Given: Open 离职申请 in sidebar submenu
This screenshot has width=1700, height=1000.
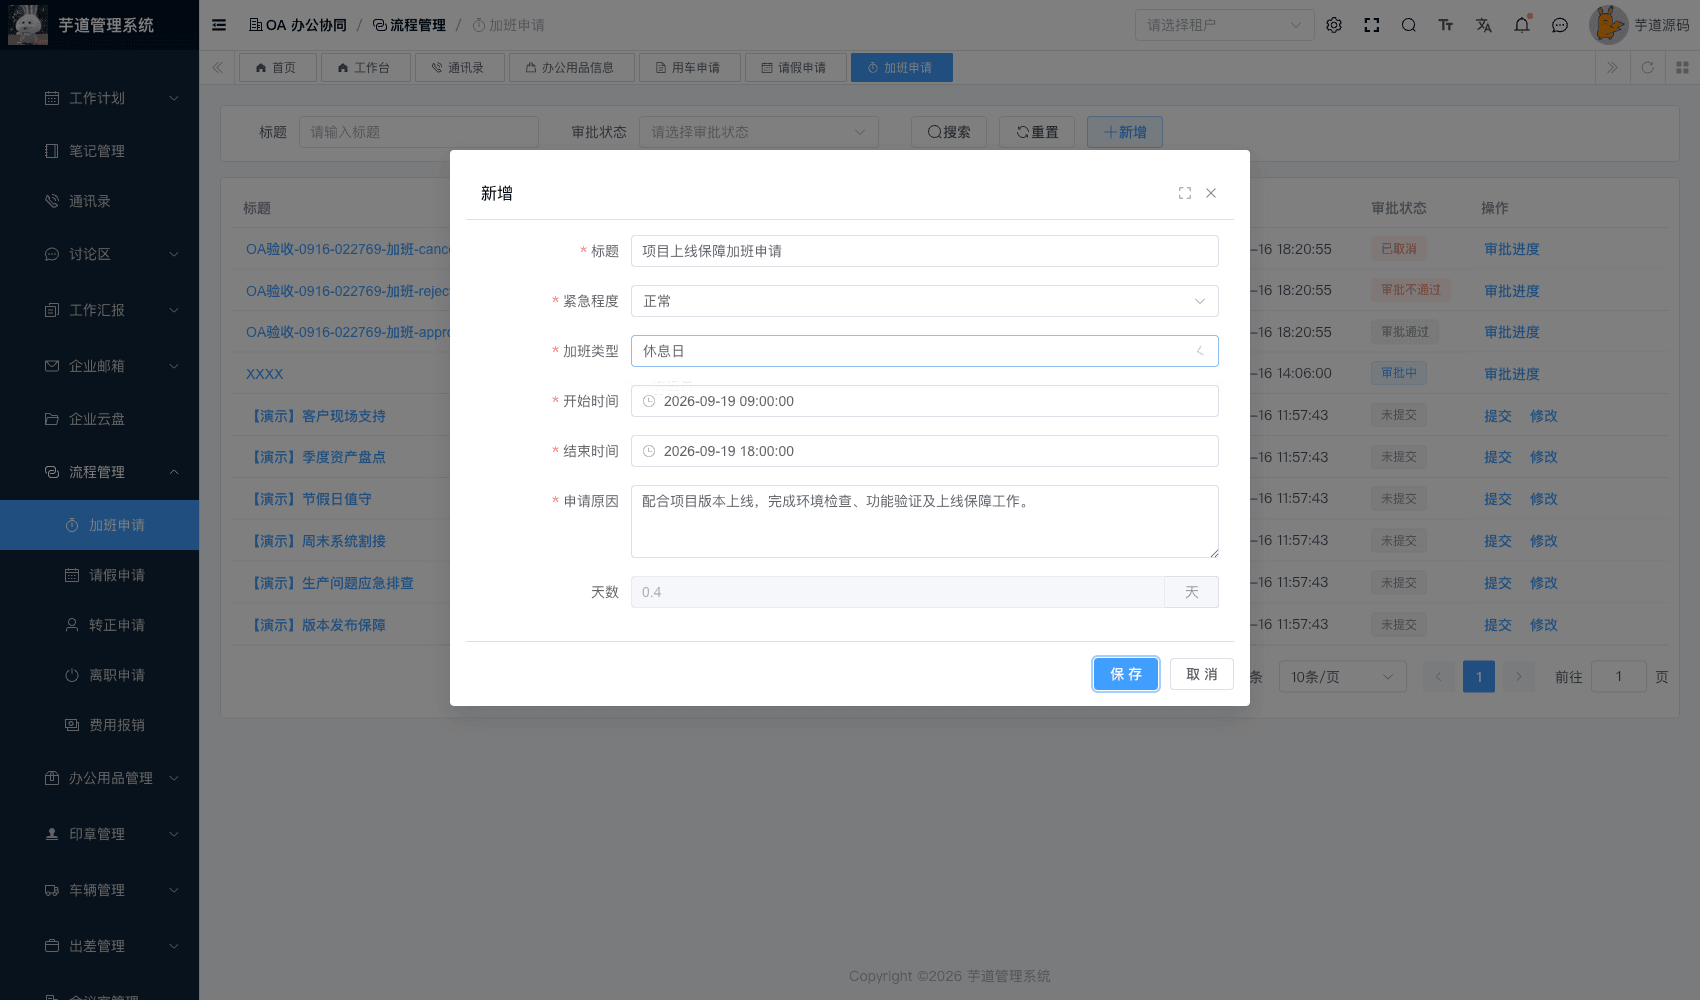Looking at the screenshot, I should click(100, 675).
